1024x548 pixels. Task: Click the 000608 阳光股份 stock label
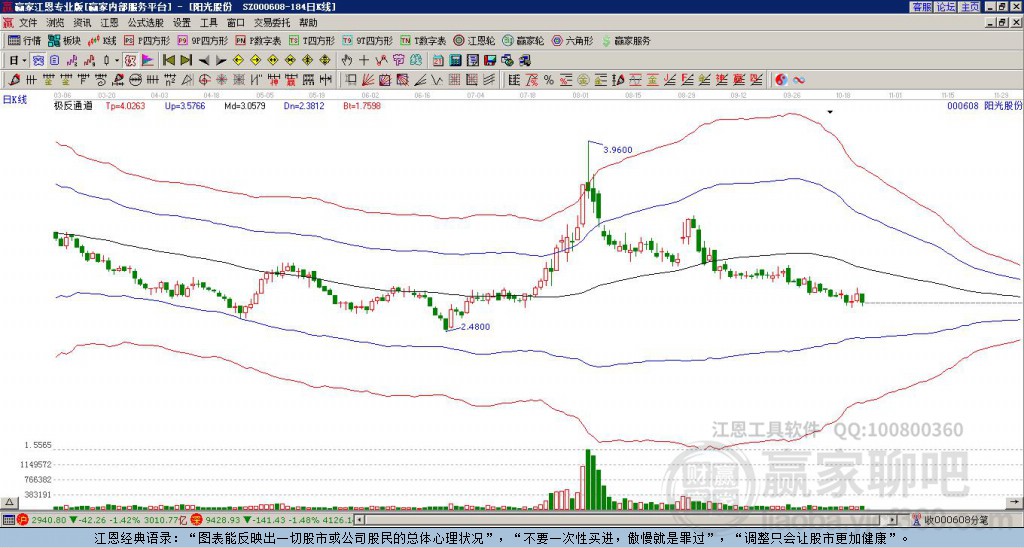tap(985, 105)
